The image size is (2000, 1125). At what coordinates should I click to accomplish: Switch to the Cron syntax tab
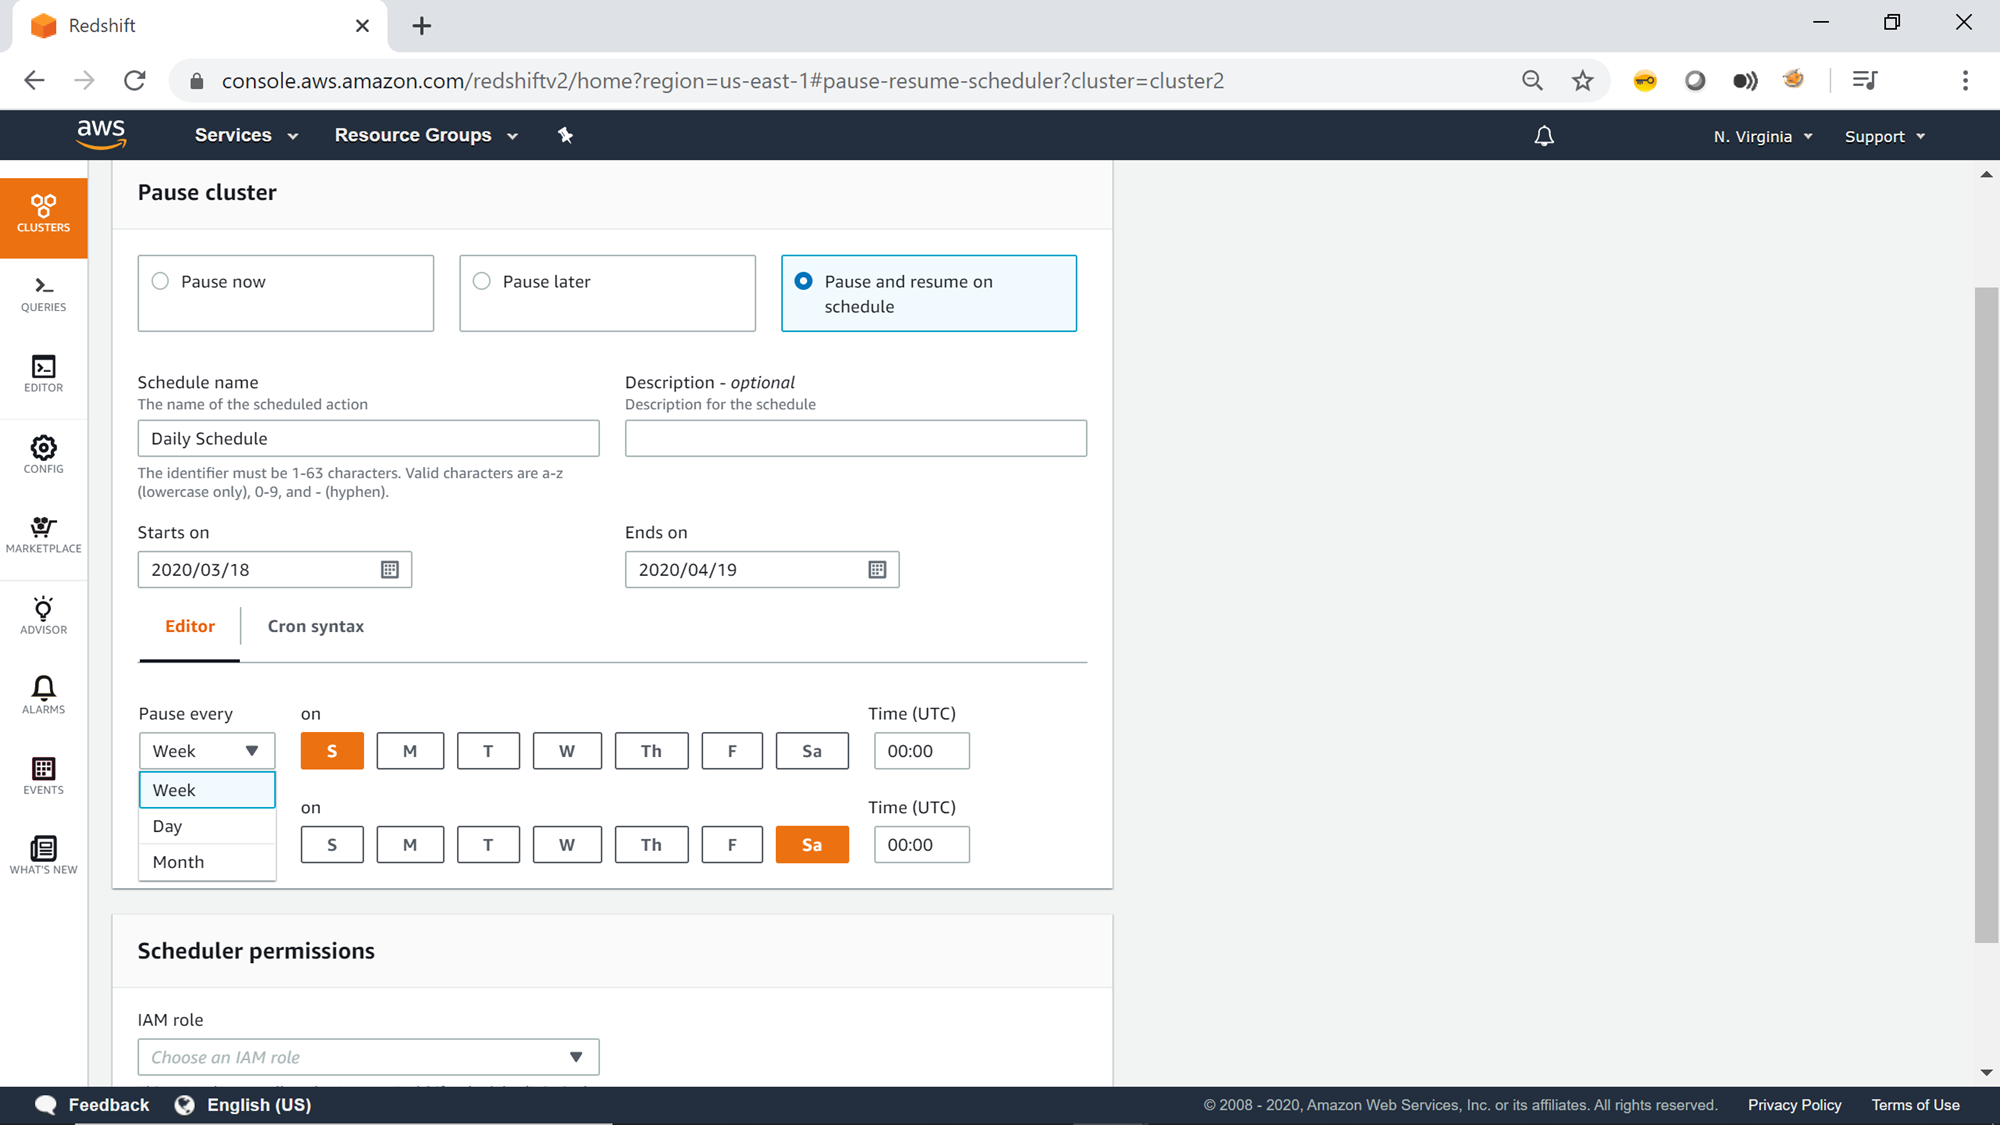pyautogui.click(x=316, y=626)
